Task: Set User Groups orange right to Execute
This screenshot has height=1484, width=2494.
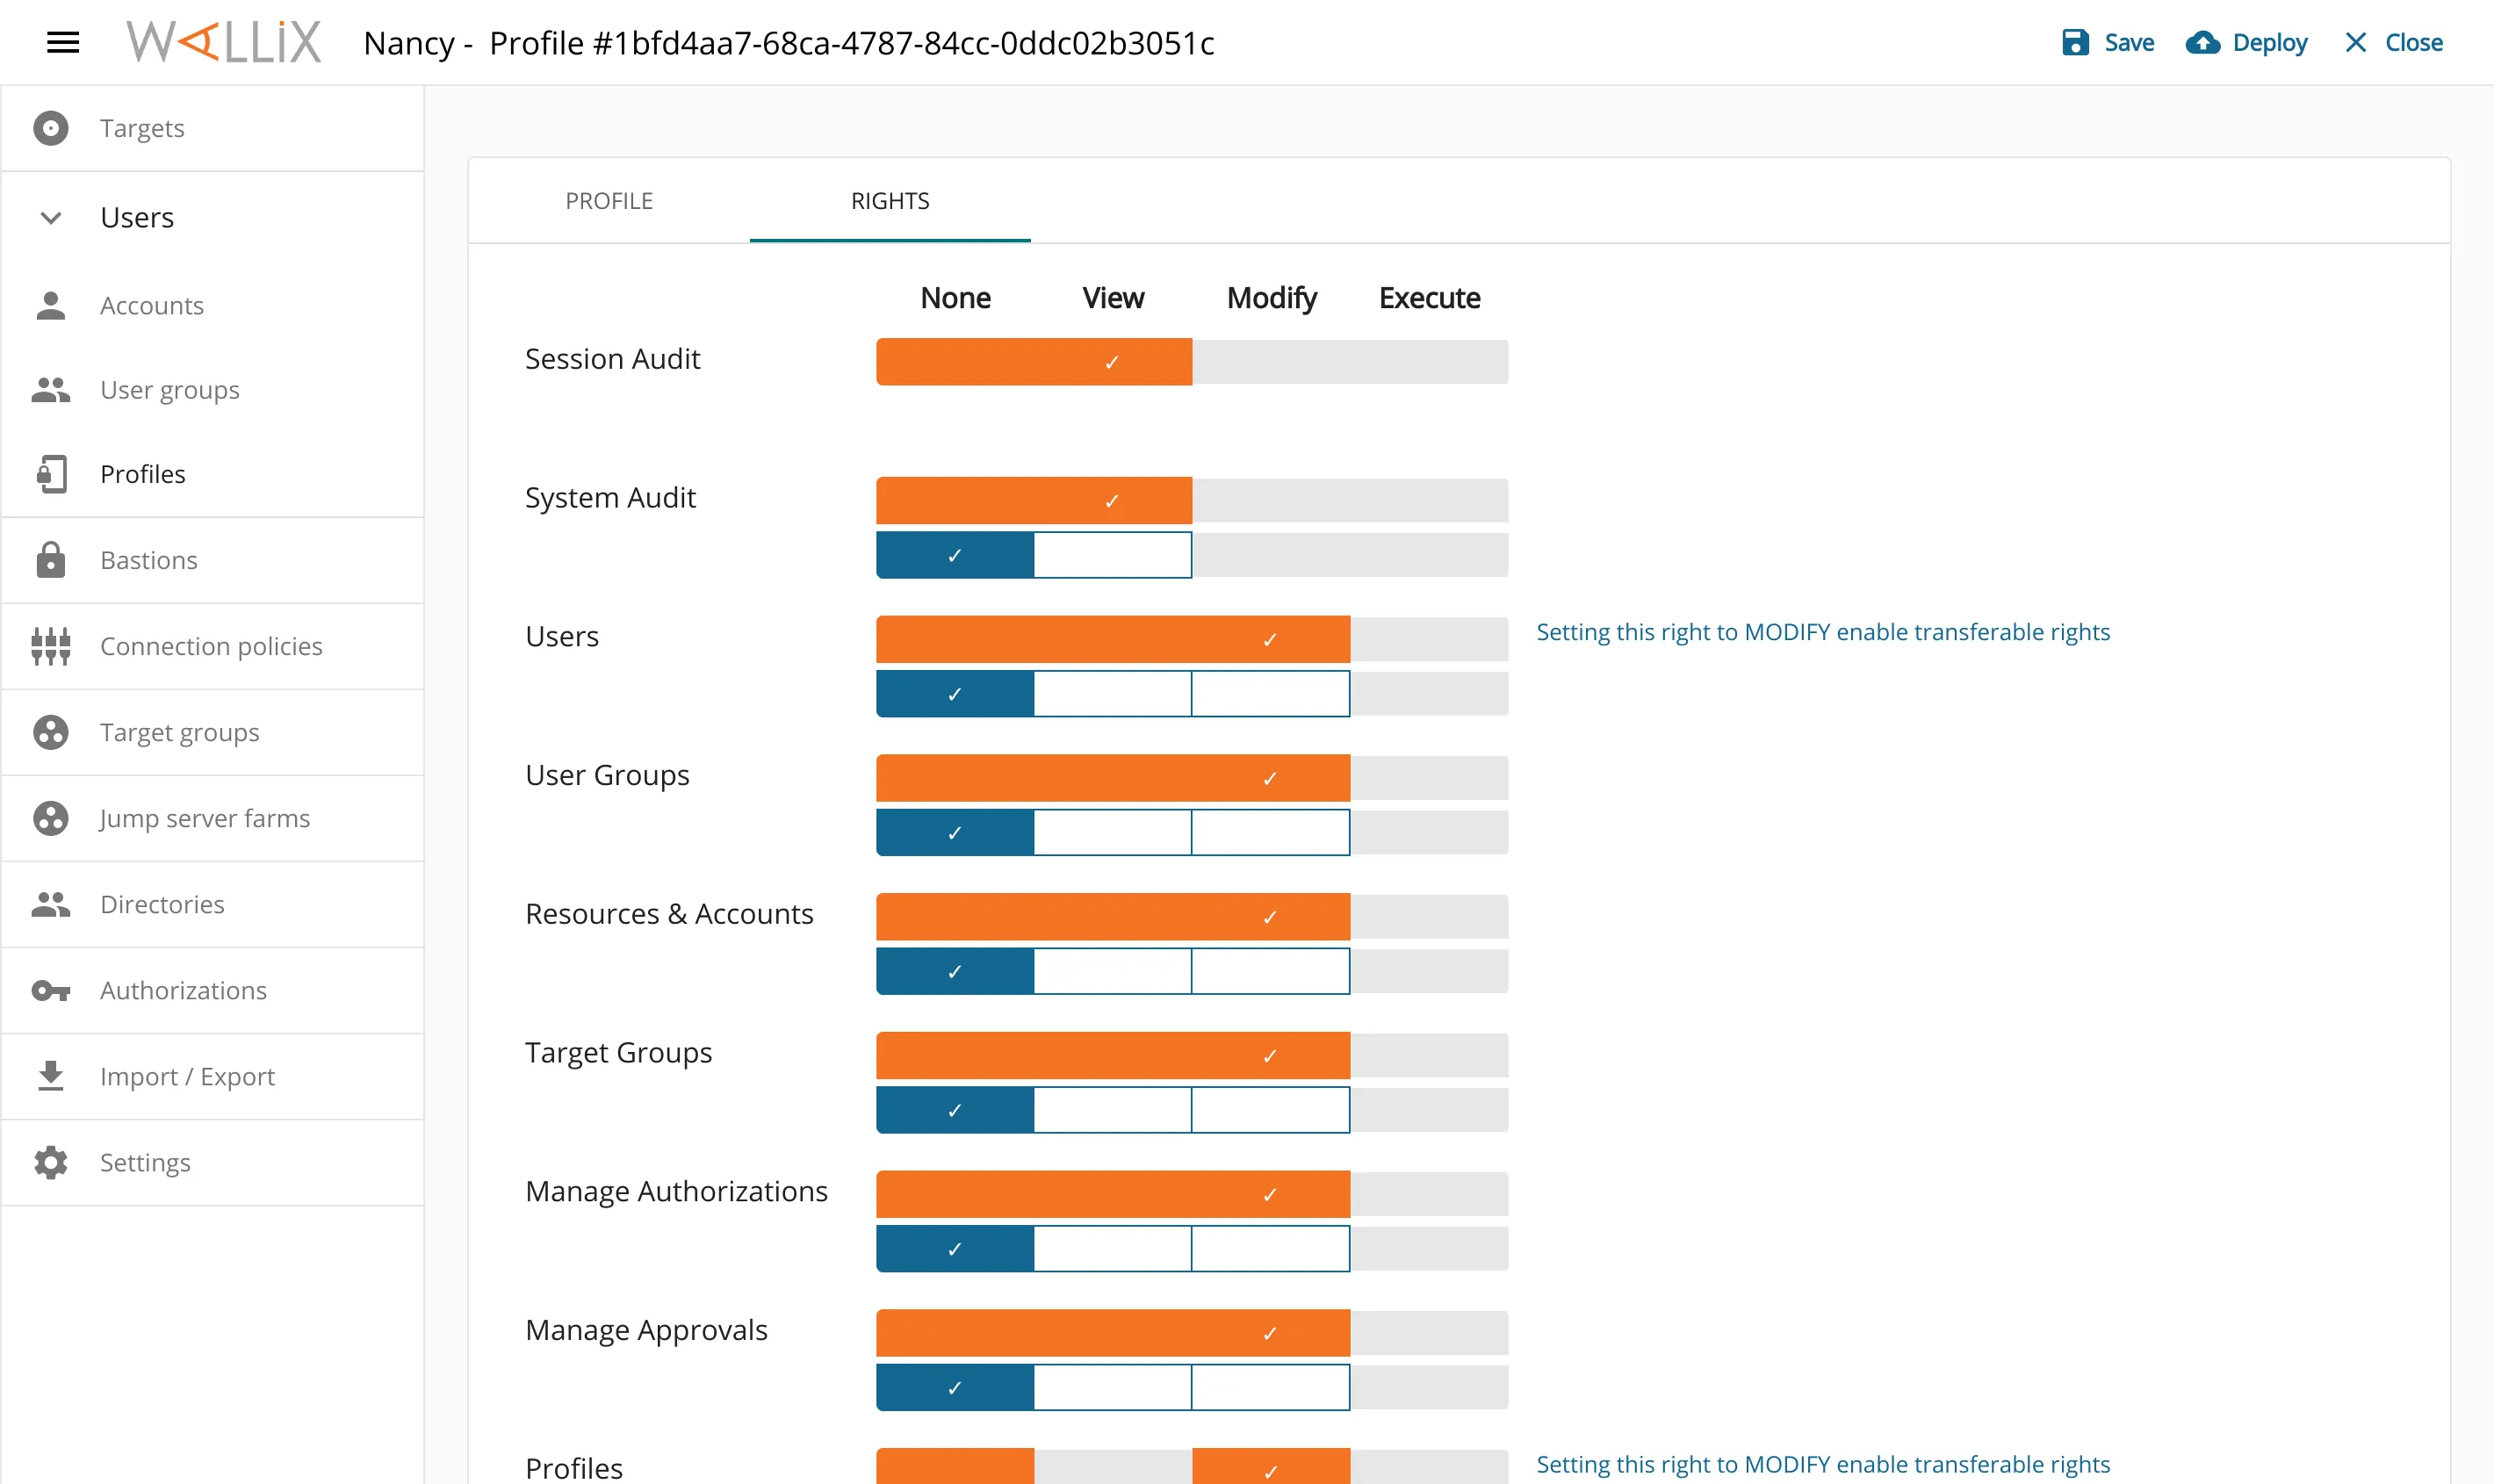Action: pyautogui.click(x=1429, y=778)
